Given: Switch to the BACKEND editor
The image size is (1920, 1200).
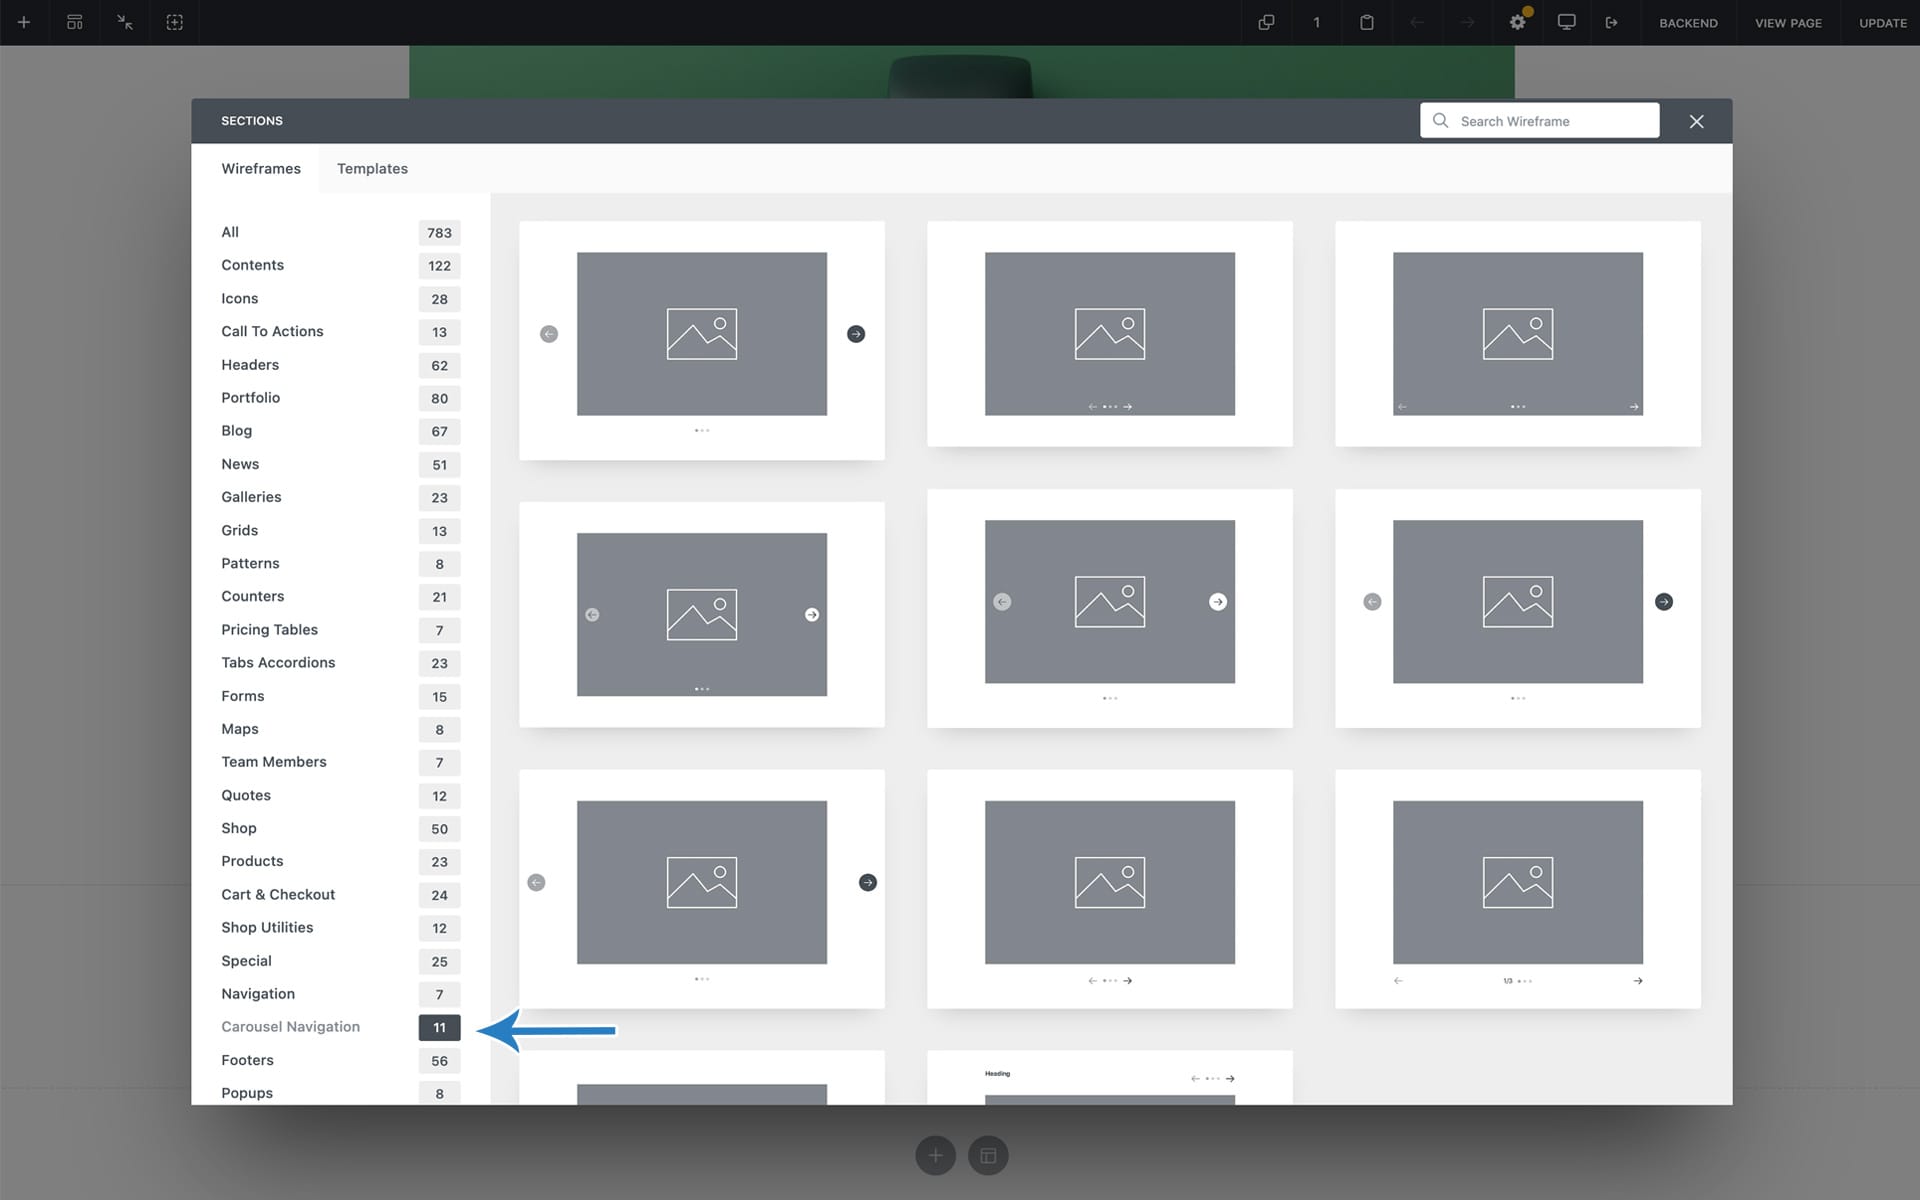Looking at the screenshot, I should pyautogui.click(x=1688, y=23).
